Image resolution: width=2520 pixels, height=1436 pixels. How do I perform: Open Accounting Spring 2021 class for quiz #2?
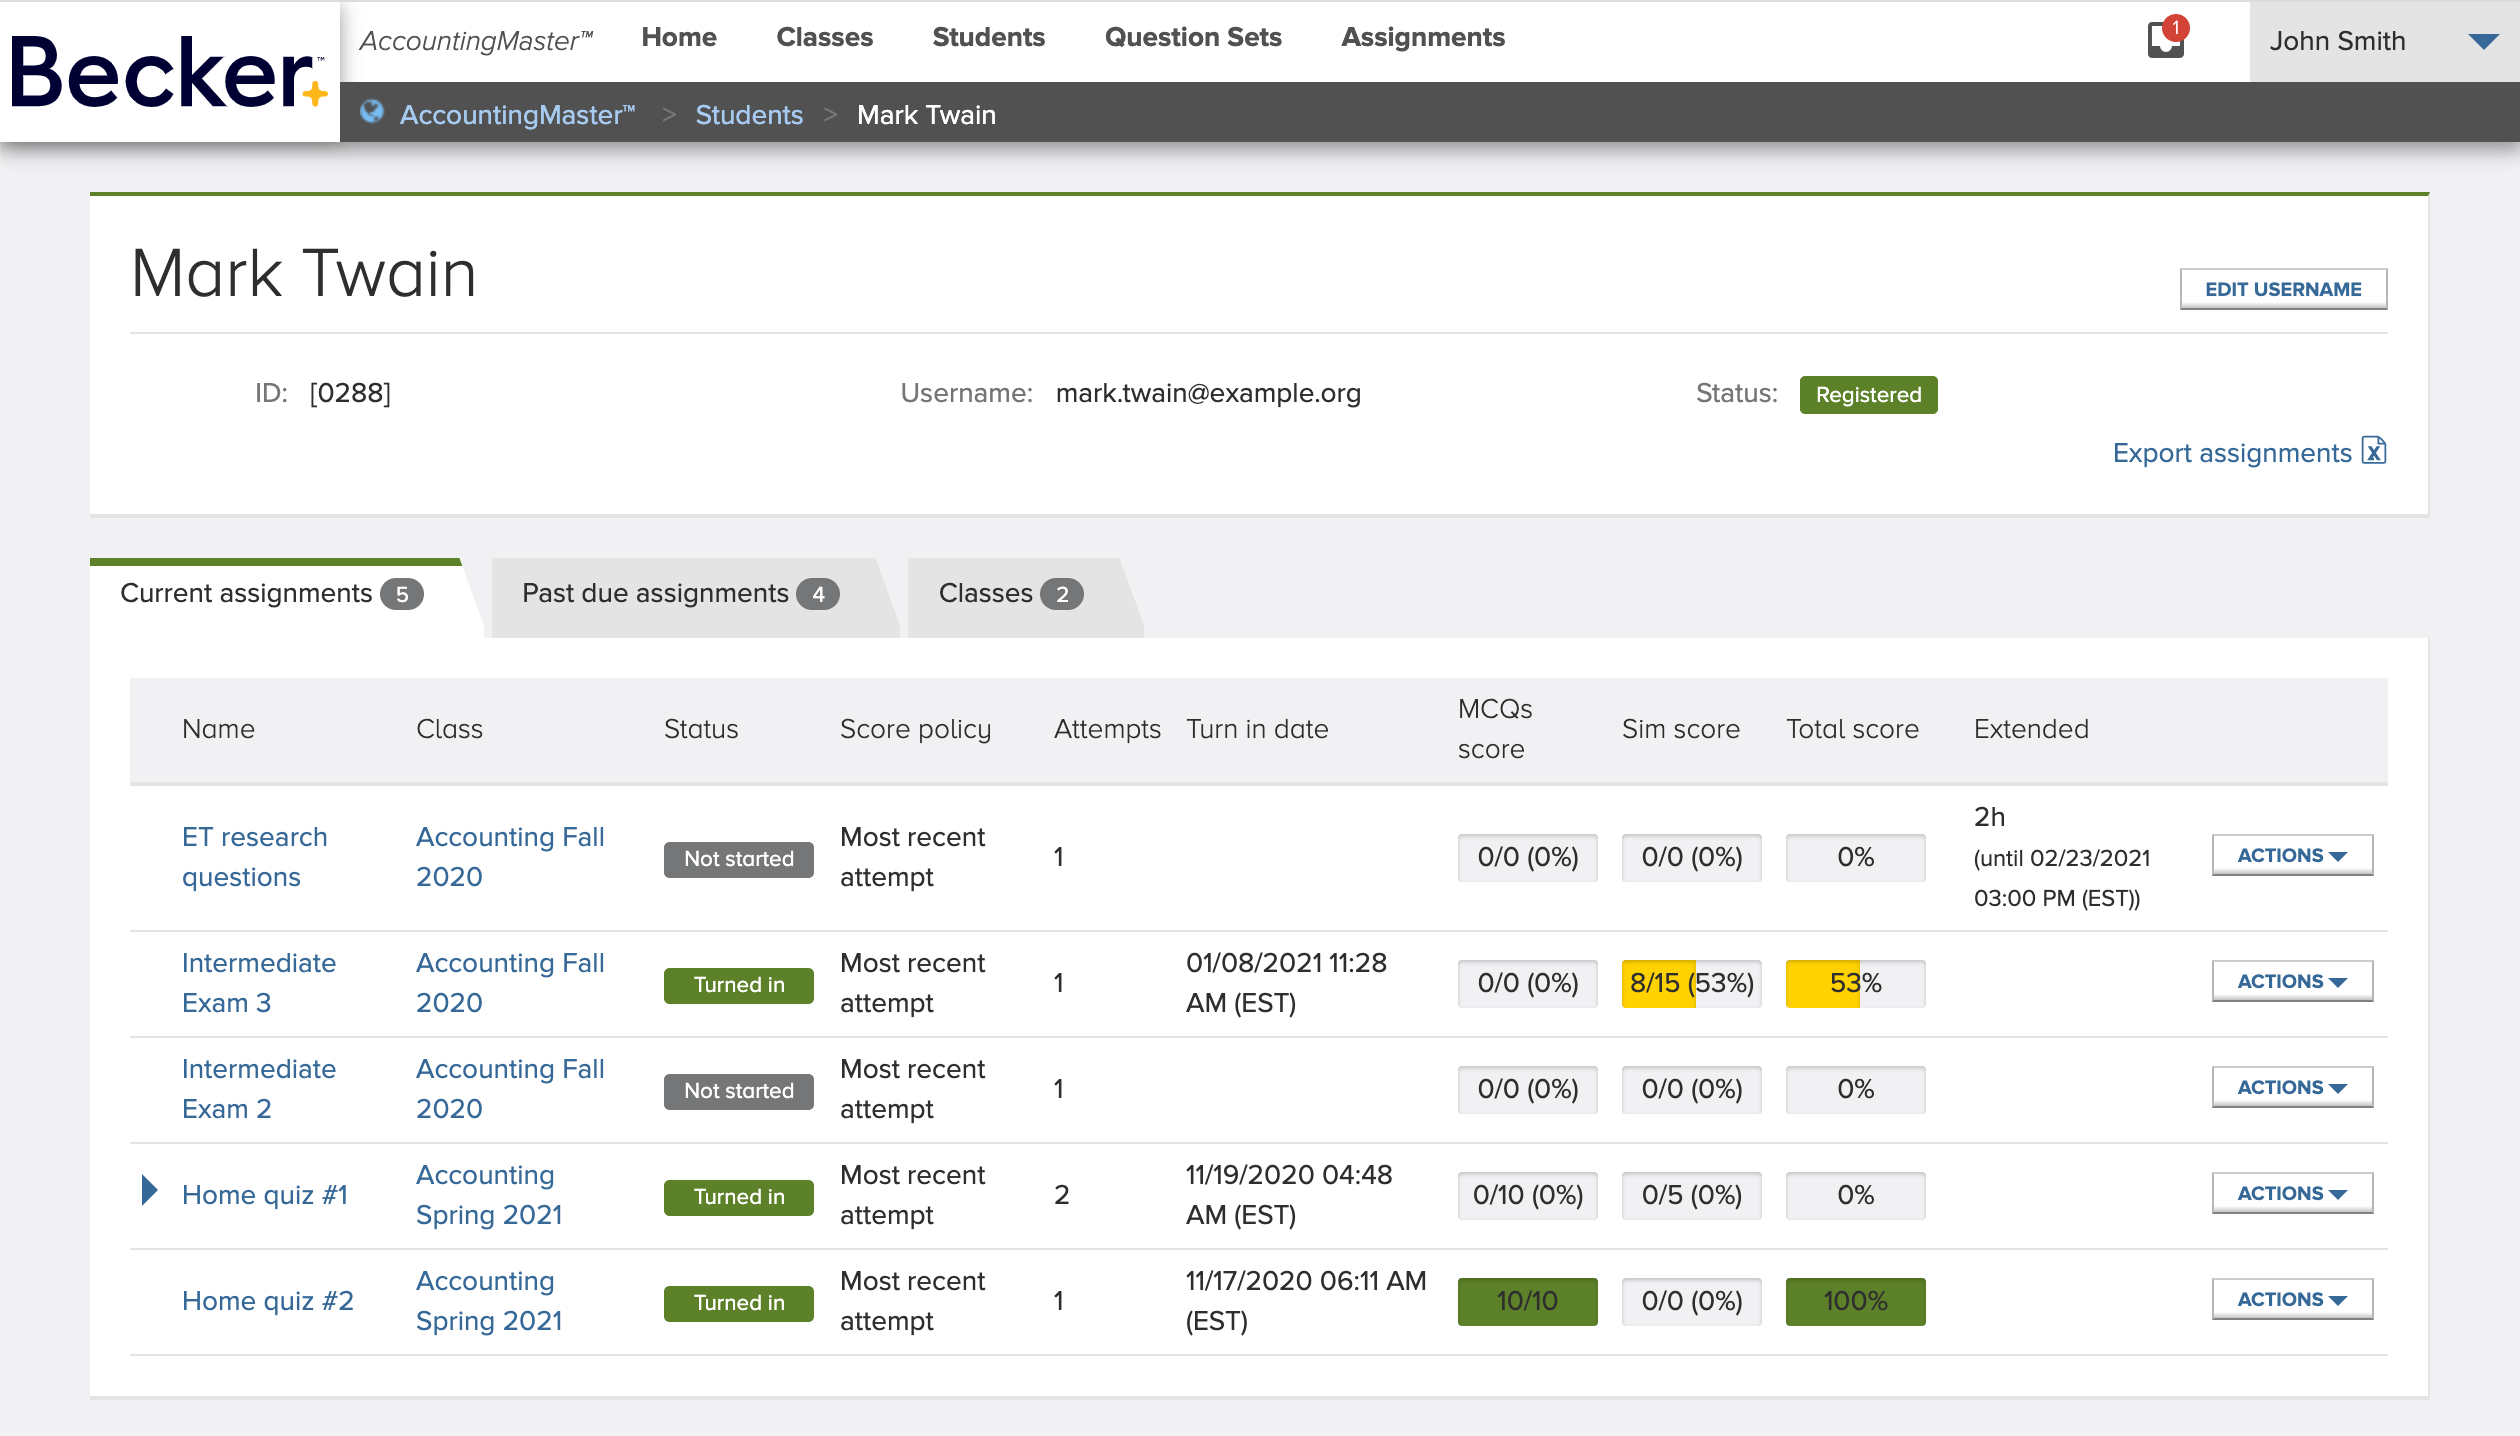tap(489, 1300)
